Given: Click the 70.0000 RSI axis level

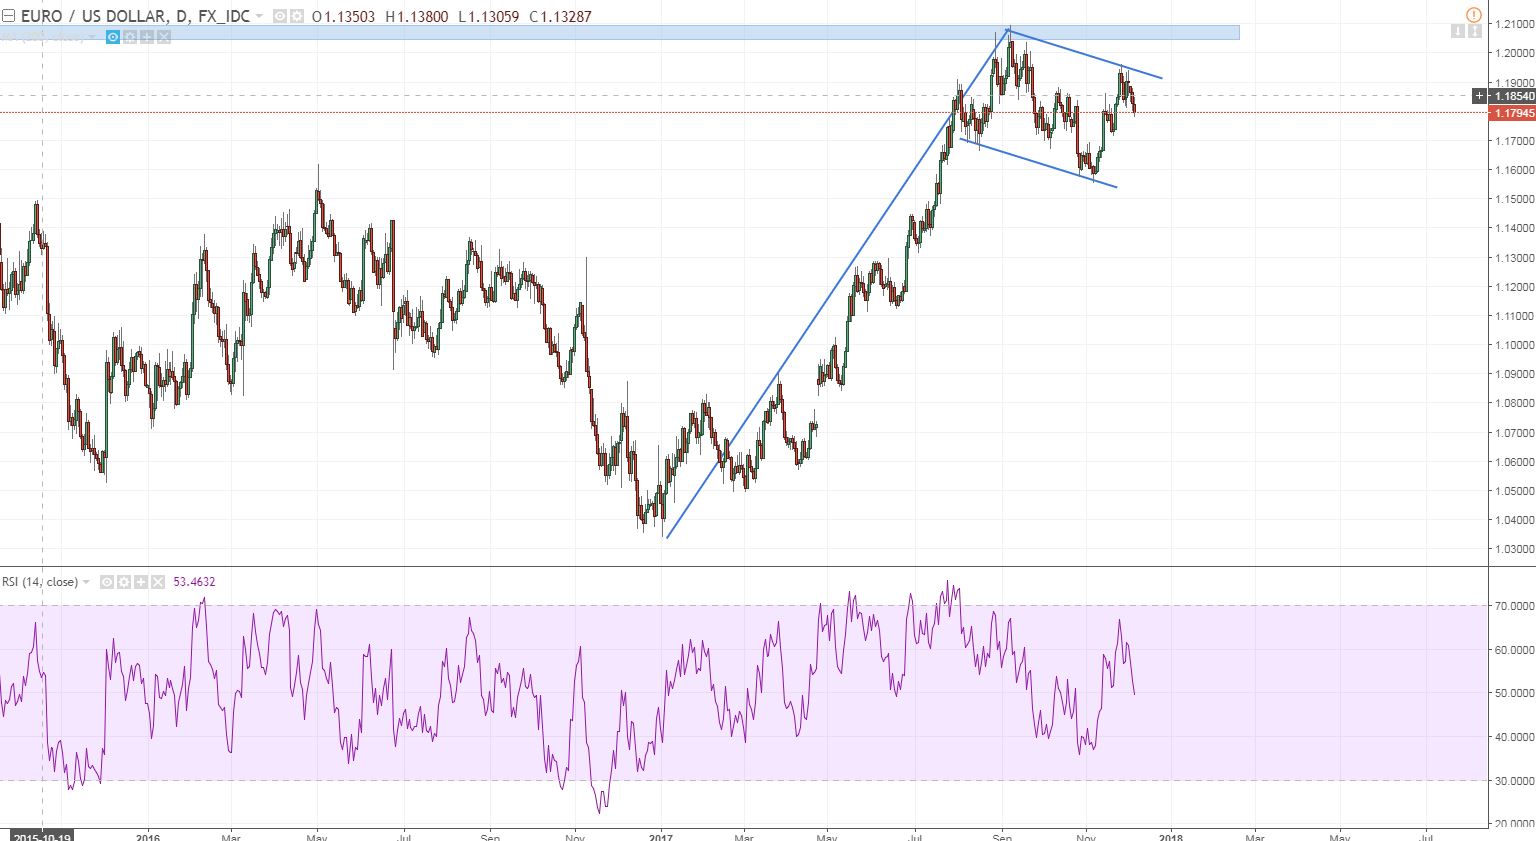Looking at the screenshot, I should tap(1514, 606).
